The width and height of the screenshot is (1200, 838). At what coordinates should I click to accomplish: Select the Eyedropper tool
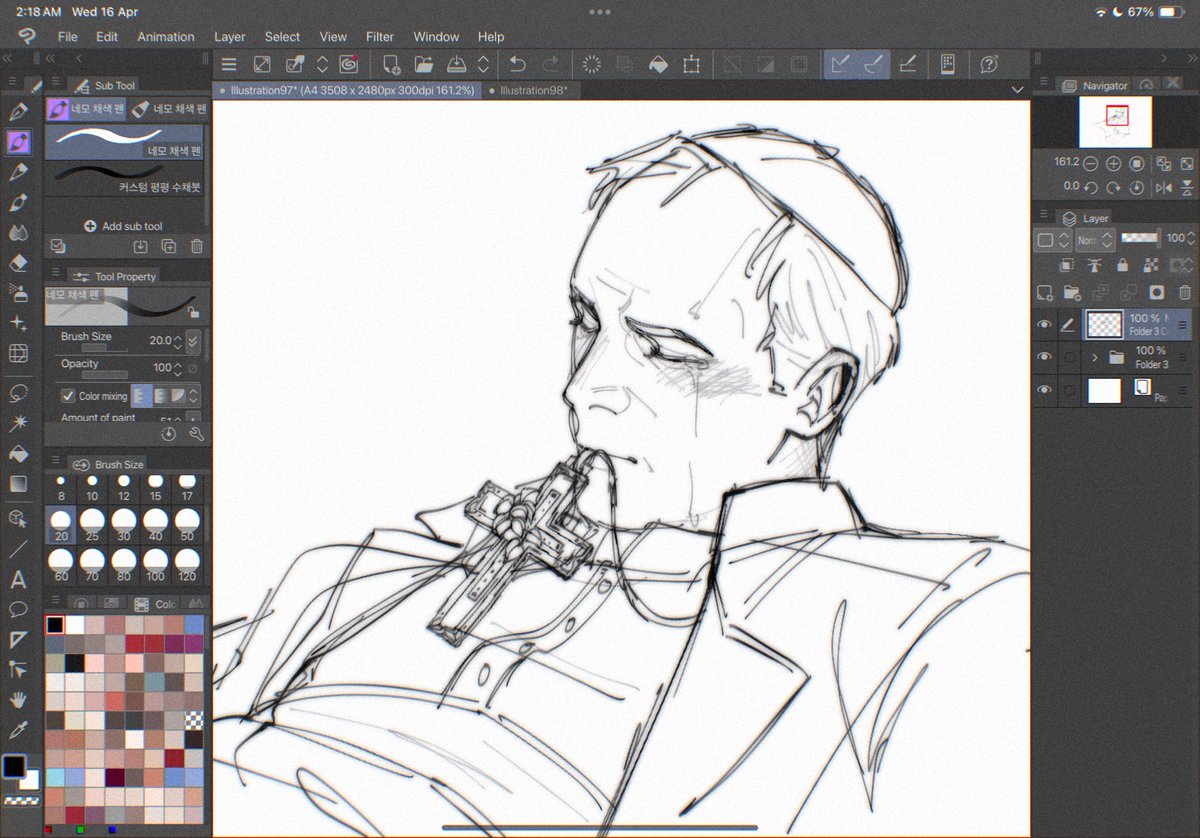(18, 729)
